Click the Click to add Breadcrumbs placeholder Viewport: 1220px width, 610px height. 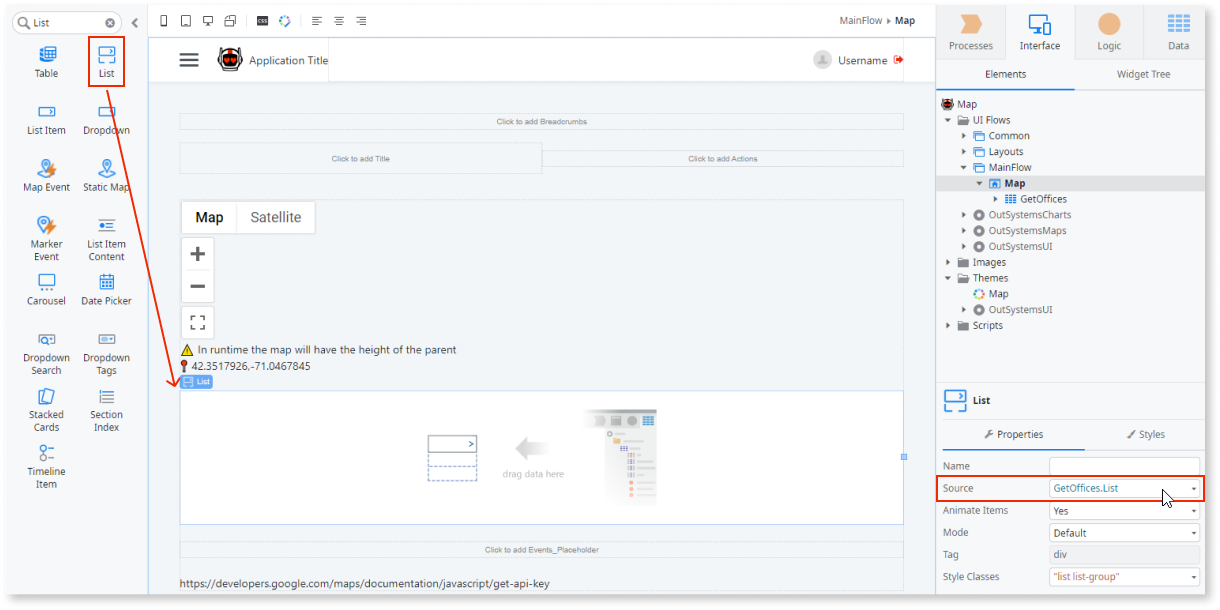click(540, 121)
